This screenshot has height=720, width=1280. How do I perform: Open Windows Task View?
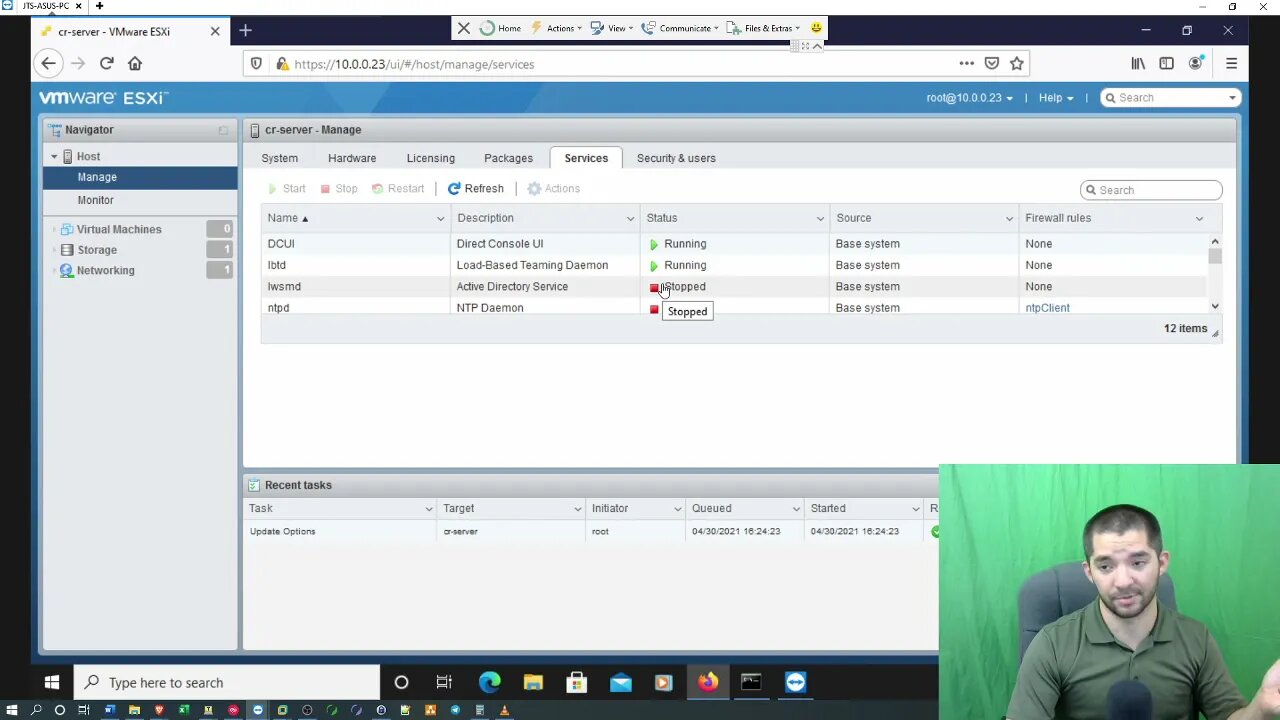click(x=444, y=682)
